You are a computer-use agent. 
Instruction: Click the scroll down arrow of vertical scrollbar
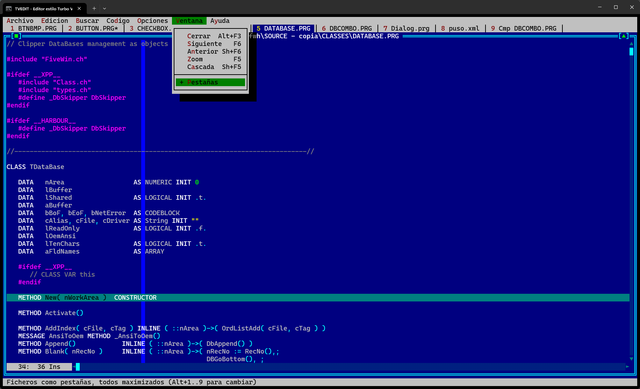[x=631, y=359]
